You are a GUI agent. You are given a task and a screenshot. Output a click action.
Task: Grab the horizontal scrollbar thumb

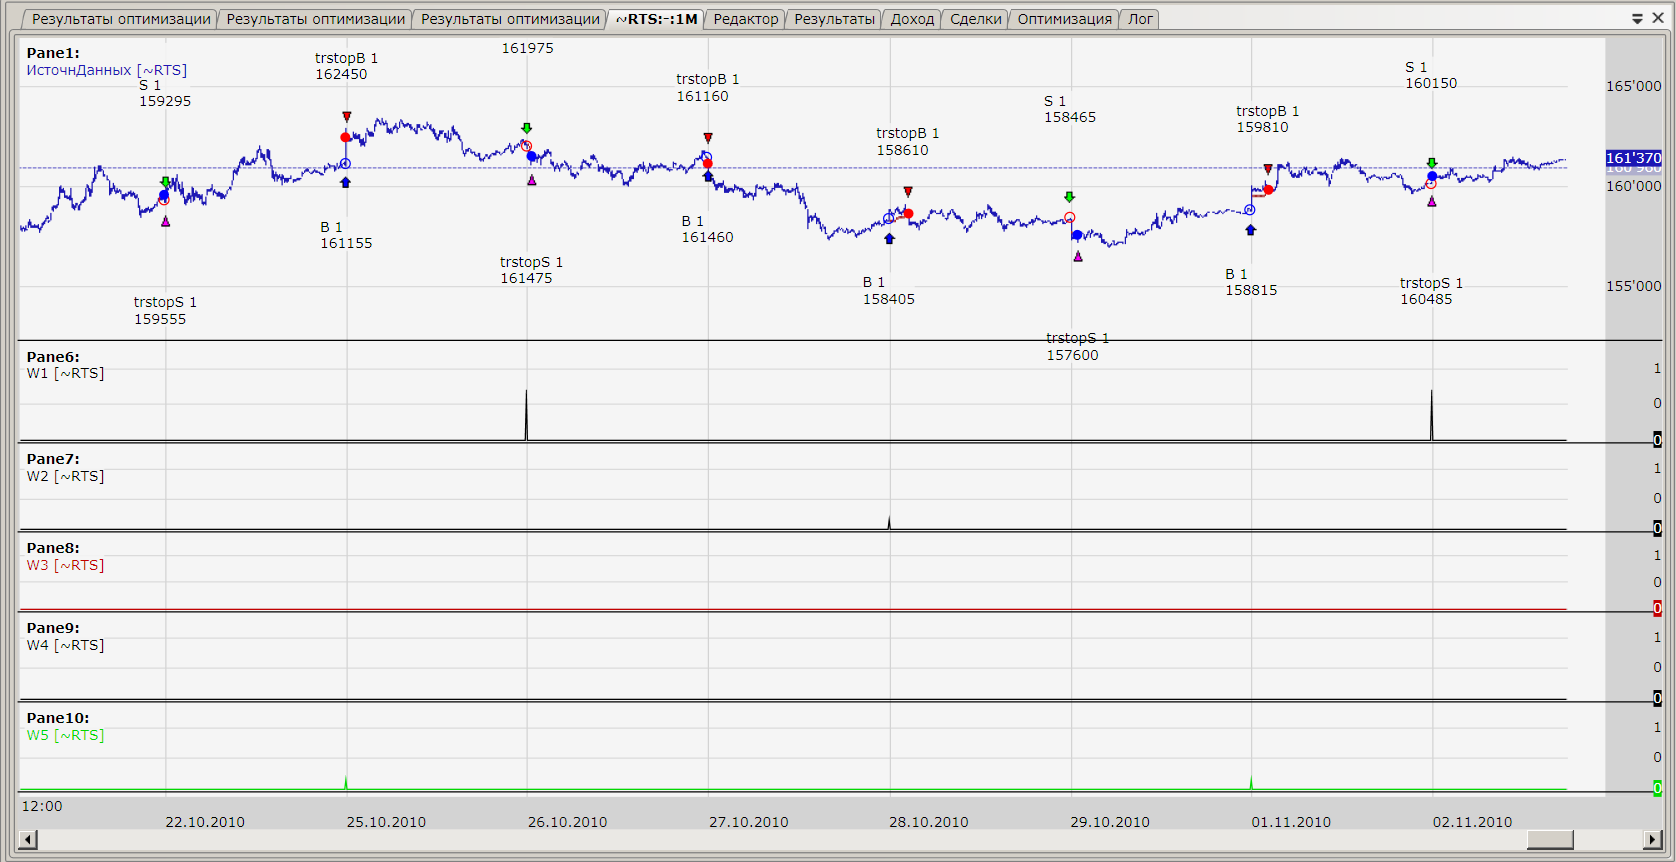point(1550,840)
